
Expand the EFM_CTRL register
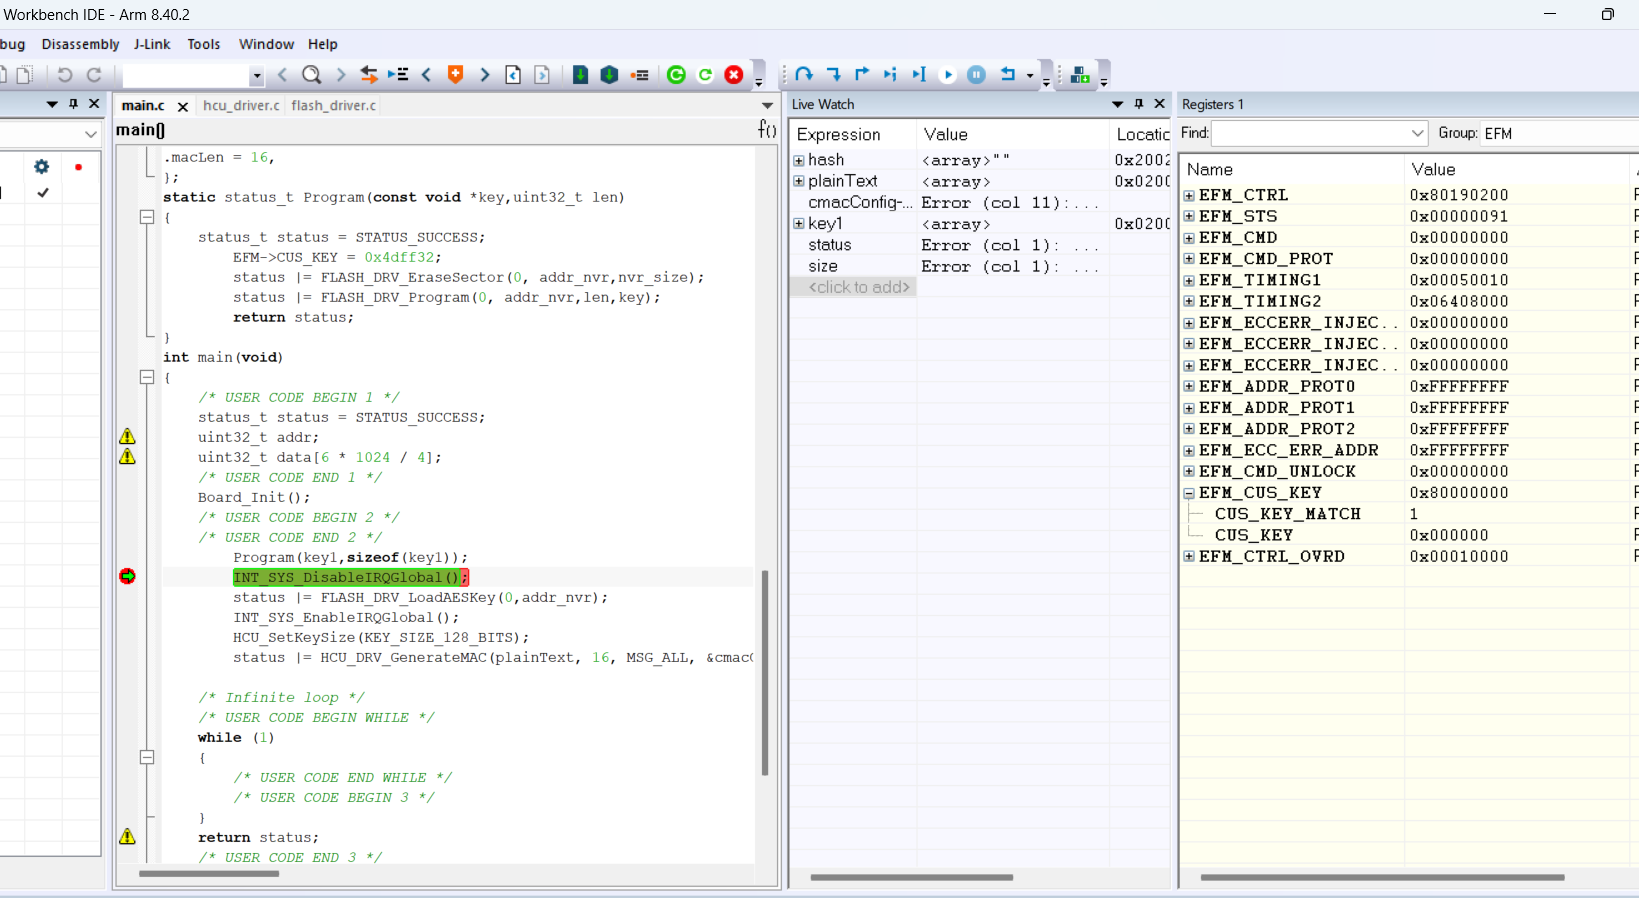coord(1189,196)
